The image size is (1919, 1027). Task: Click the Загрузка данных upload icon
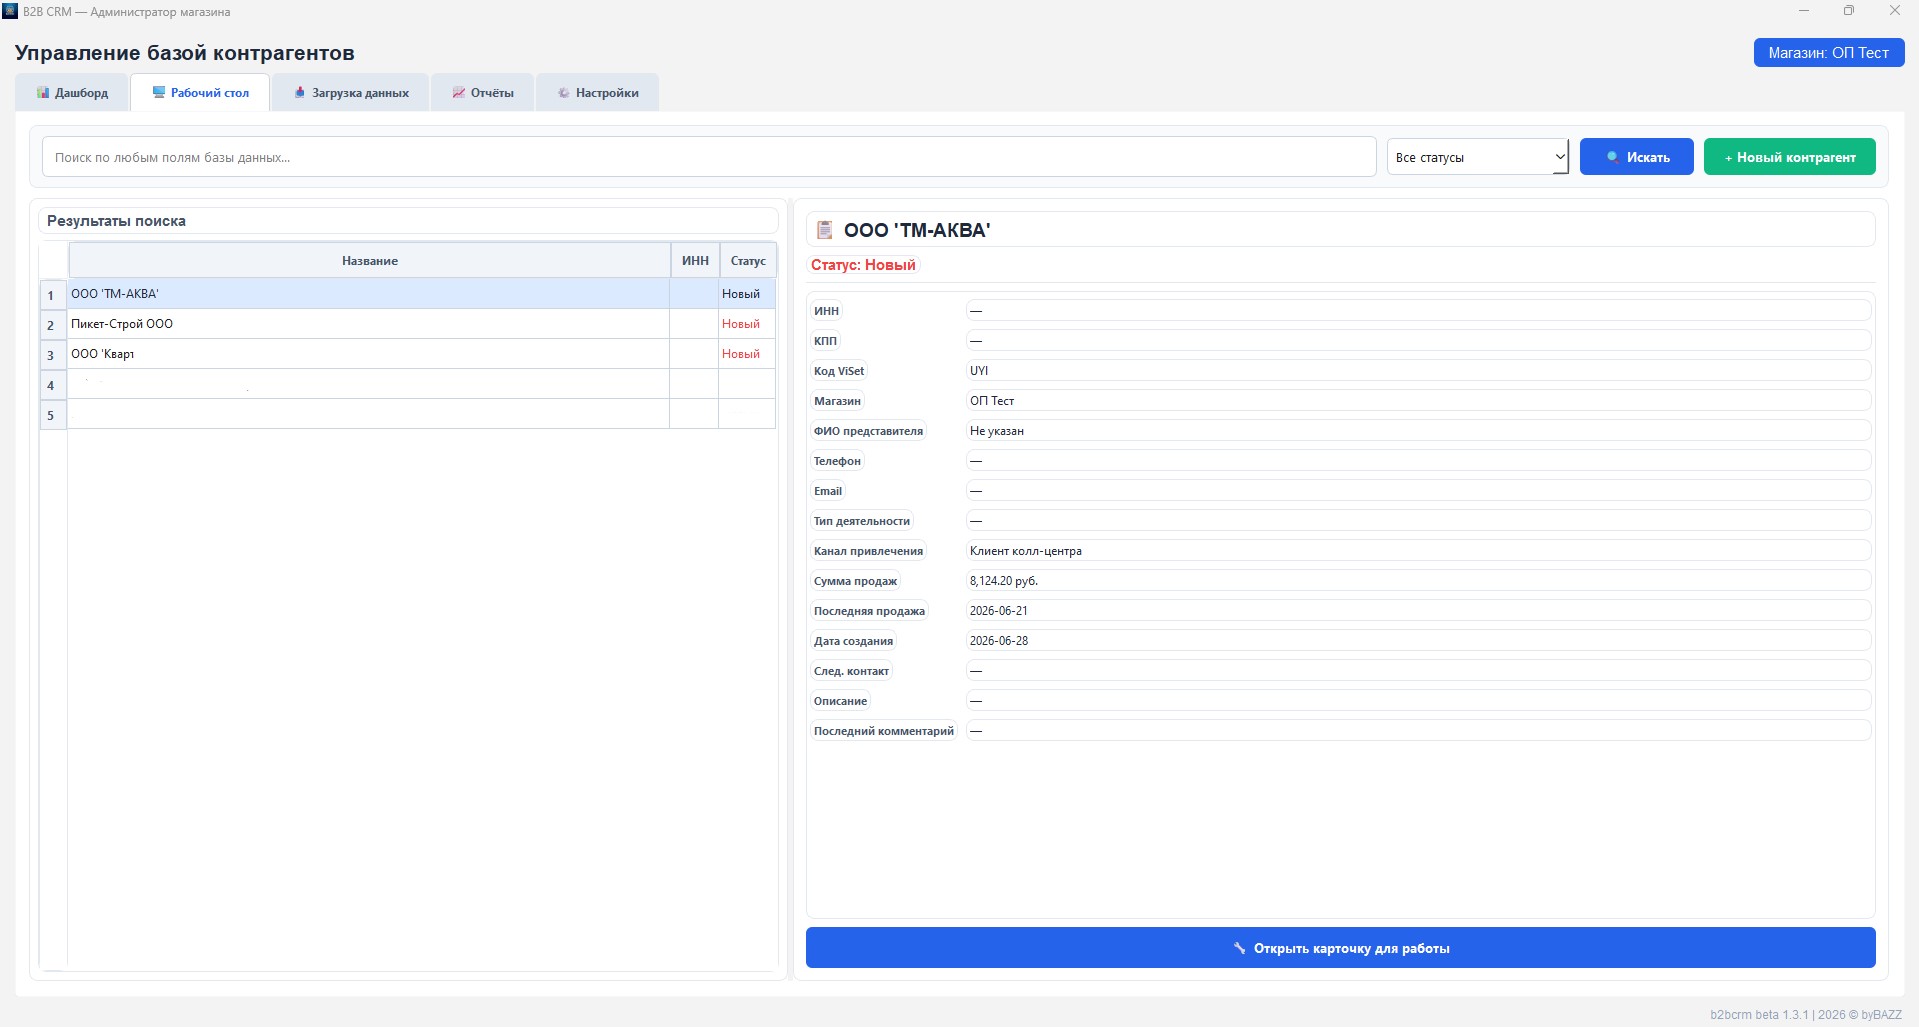click(299, 92)
